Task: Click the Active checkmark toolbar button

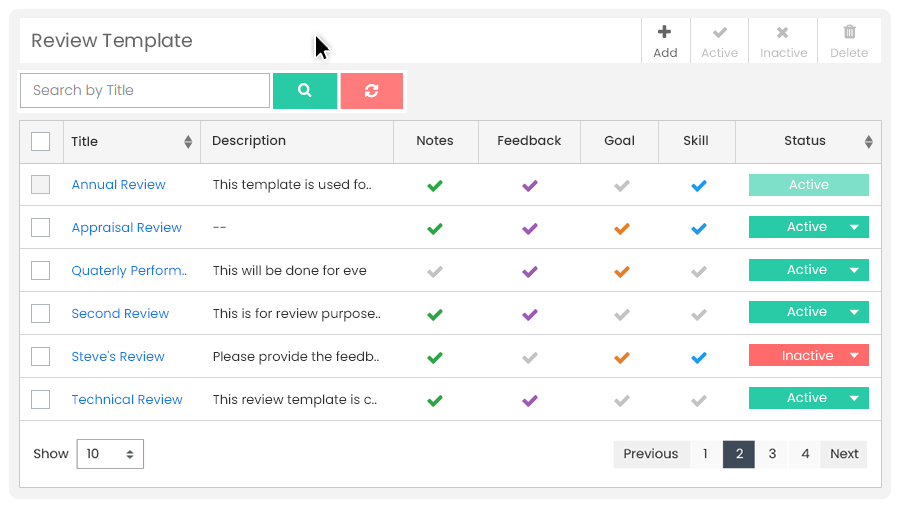Action: pyautogui.click(x=719, y=41)
